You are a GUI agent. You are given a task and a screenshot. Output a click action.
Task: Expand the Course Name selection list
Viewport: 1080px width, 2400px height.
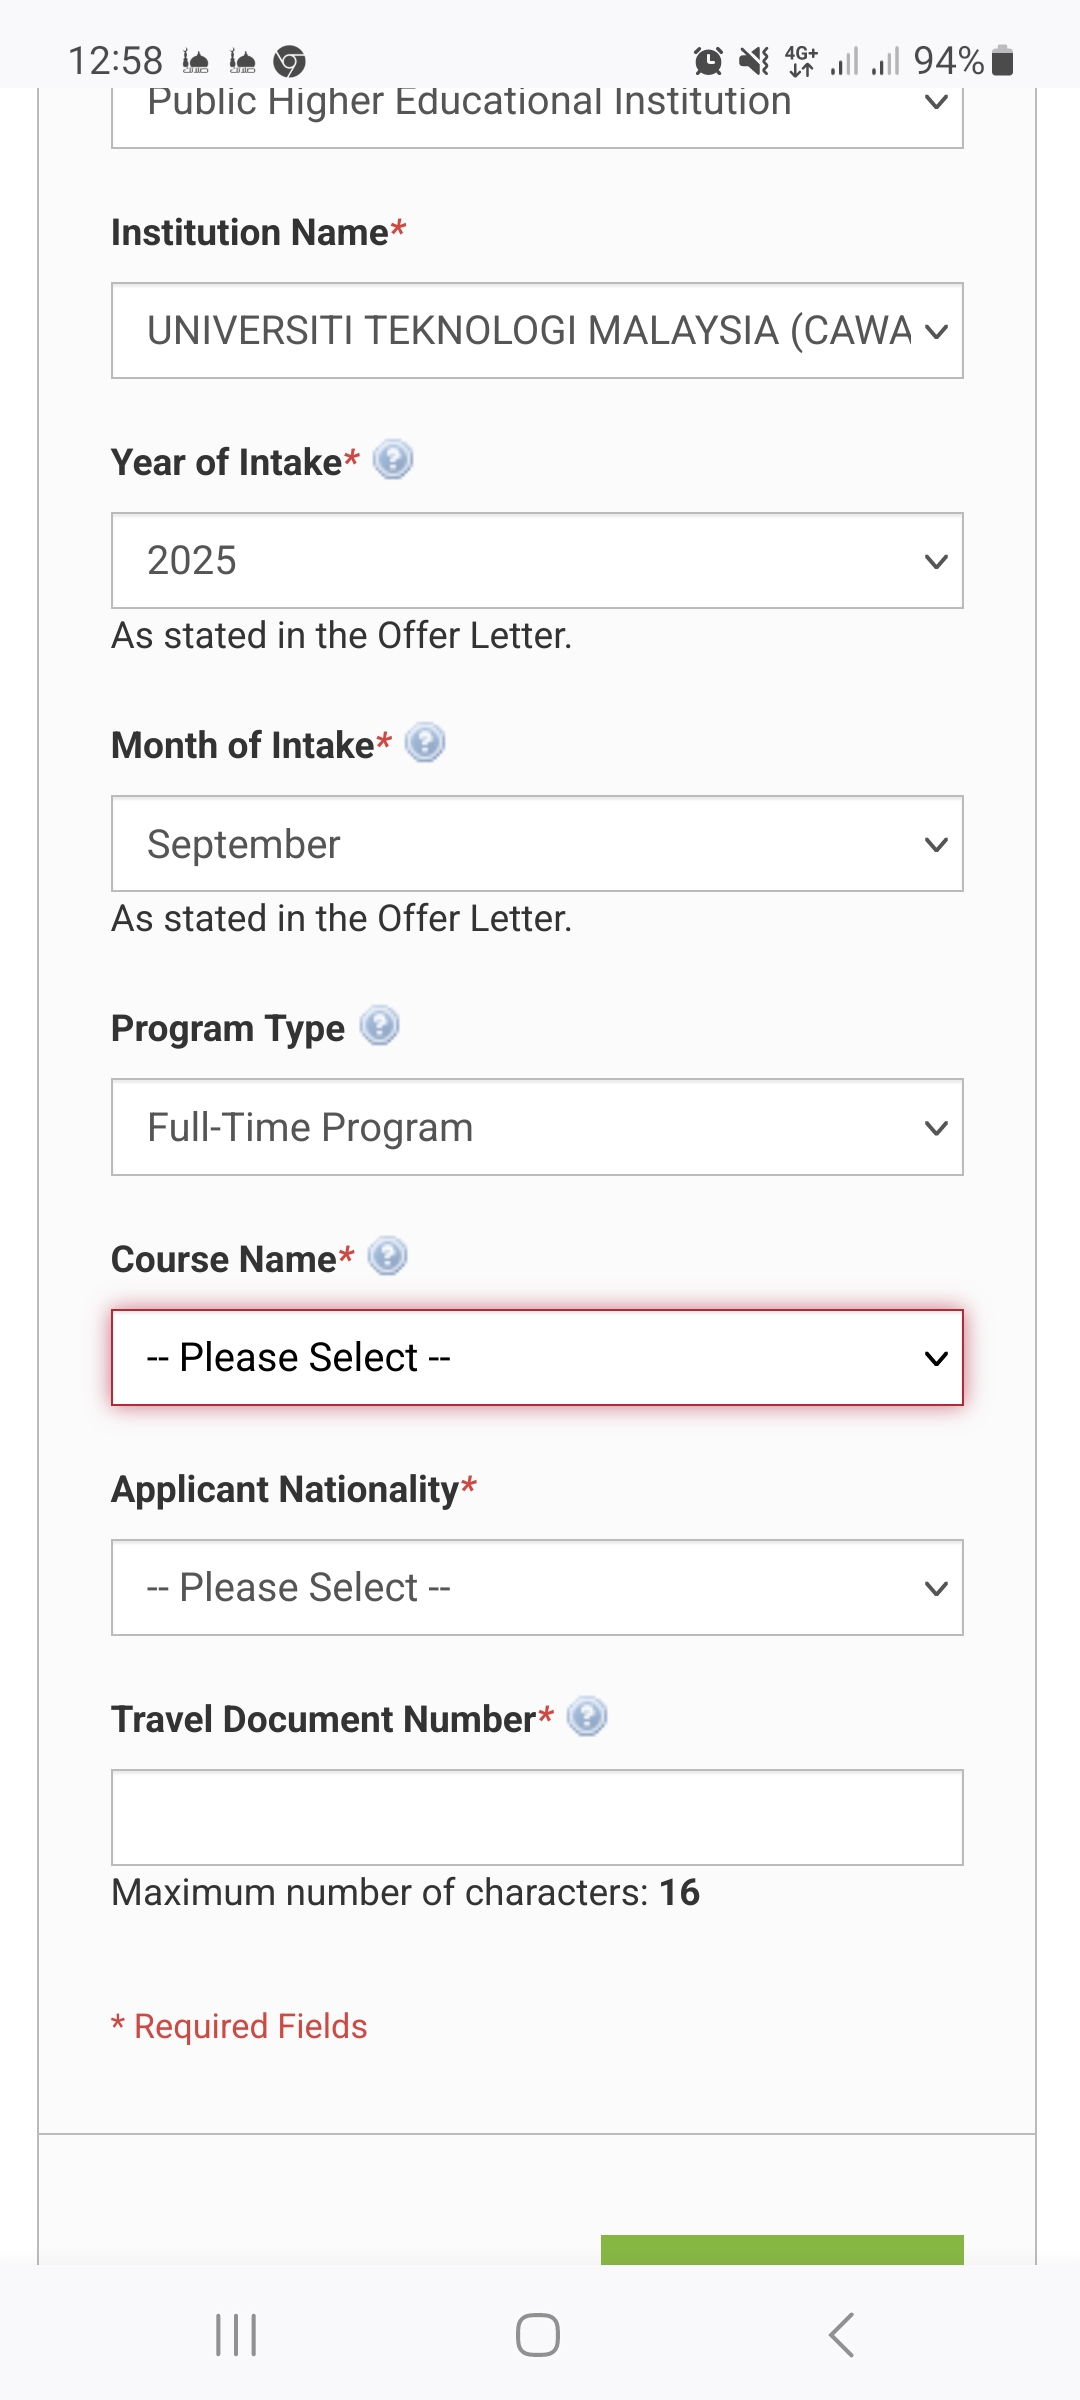point(537,1358)
